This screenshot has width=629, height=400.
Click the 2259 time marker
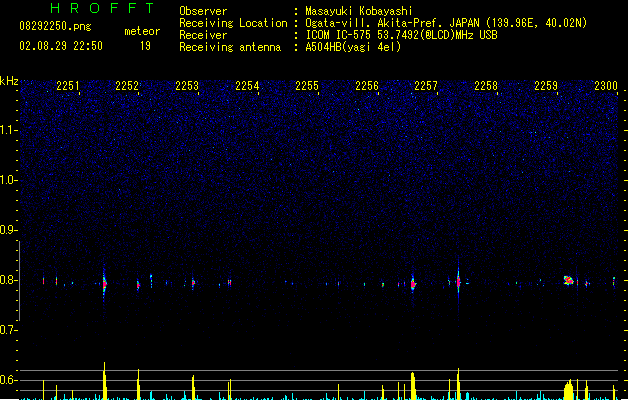(546, 86)
